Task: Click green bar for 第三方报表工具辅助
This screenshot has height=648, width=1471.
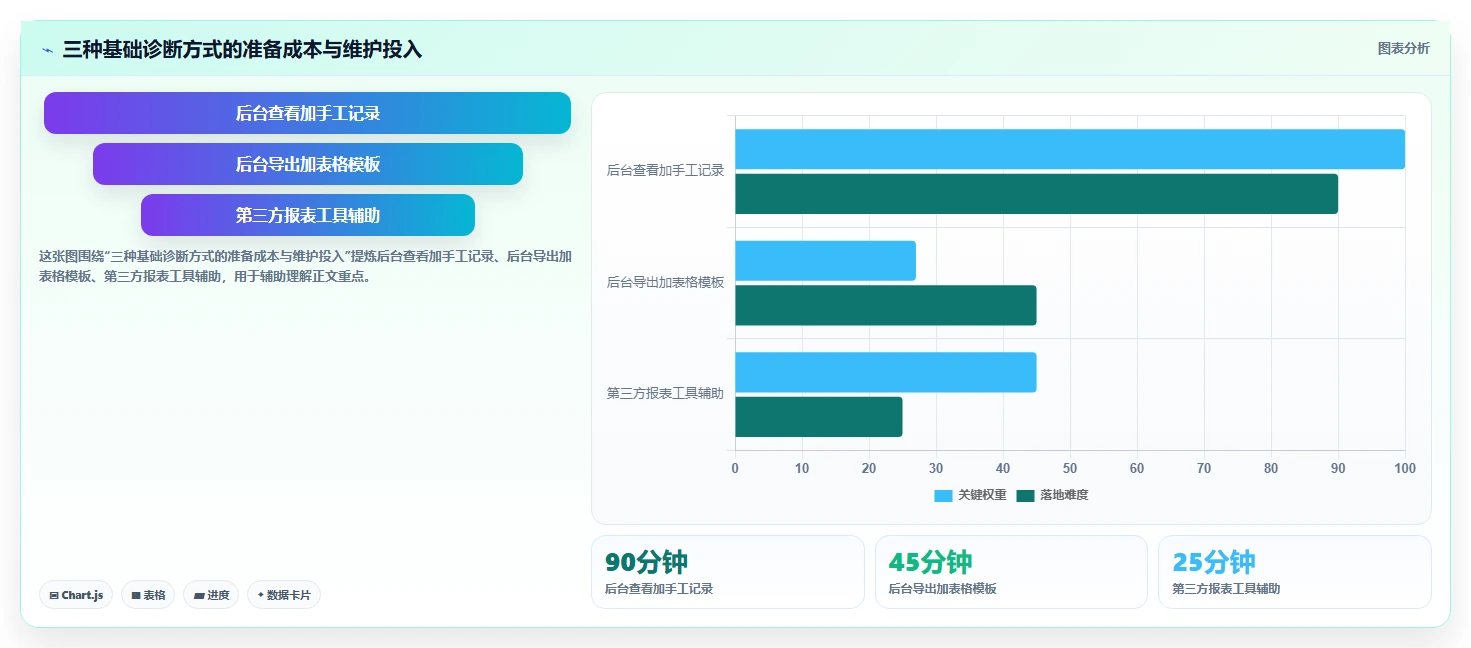Action: point(819,417)
